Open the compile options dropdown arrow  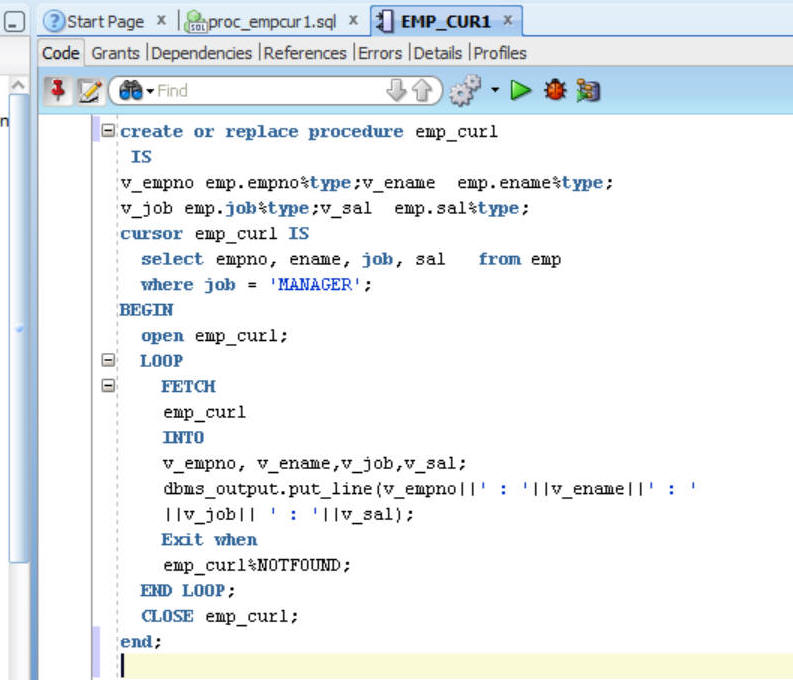(x=494, y=91)
